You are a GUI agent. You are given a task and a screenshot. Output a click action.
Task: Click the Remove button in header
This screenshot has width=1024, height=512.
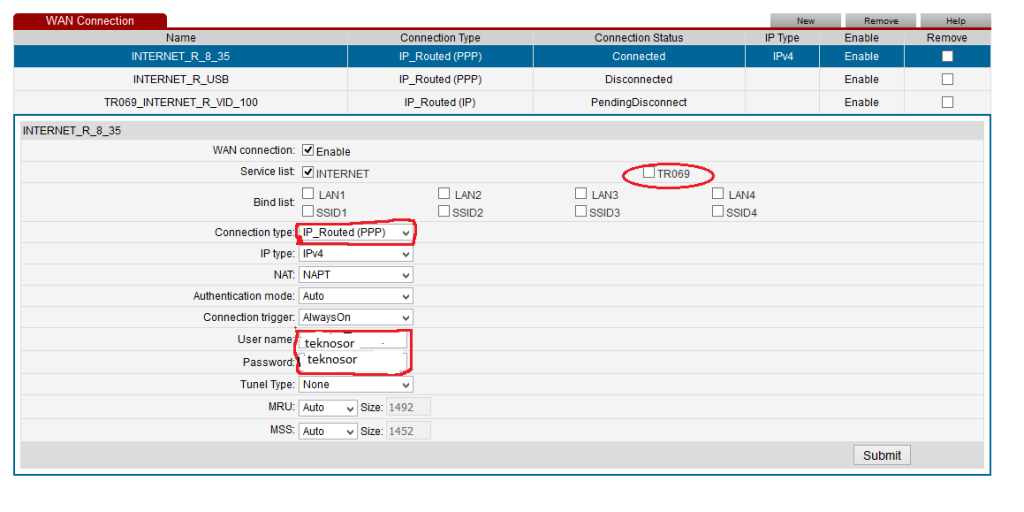tap(880, 20)
